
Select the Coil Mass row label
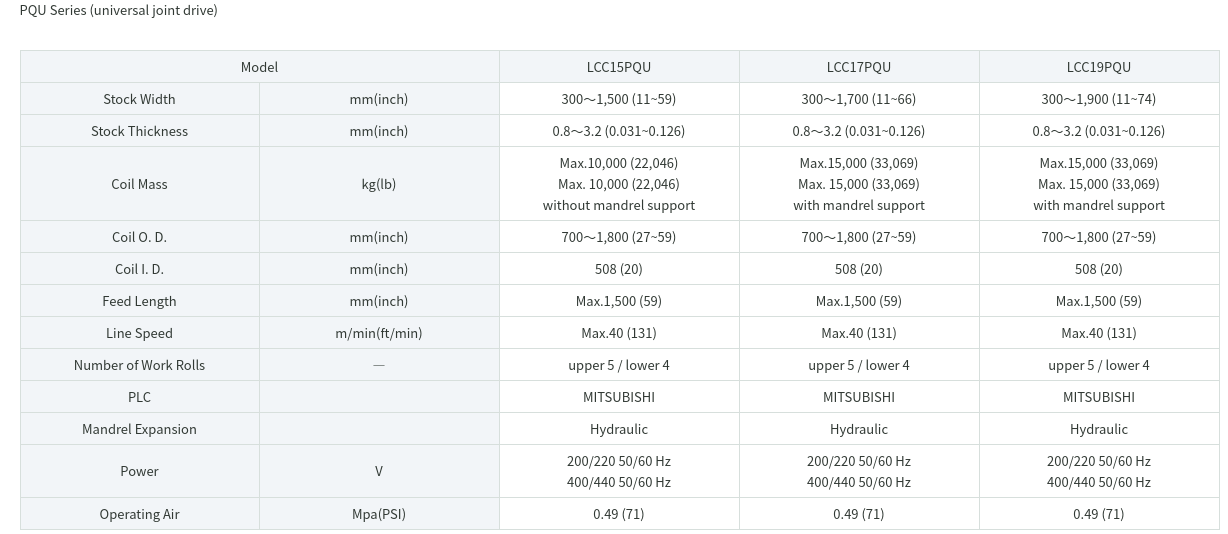click(x=140, y=184)
